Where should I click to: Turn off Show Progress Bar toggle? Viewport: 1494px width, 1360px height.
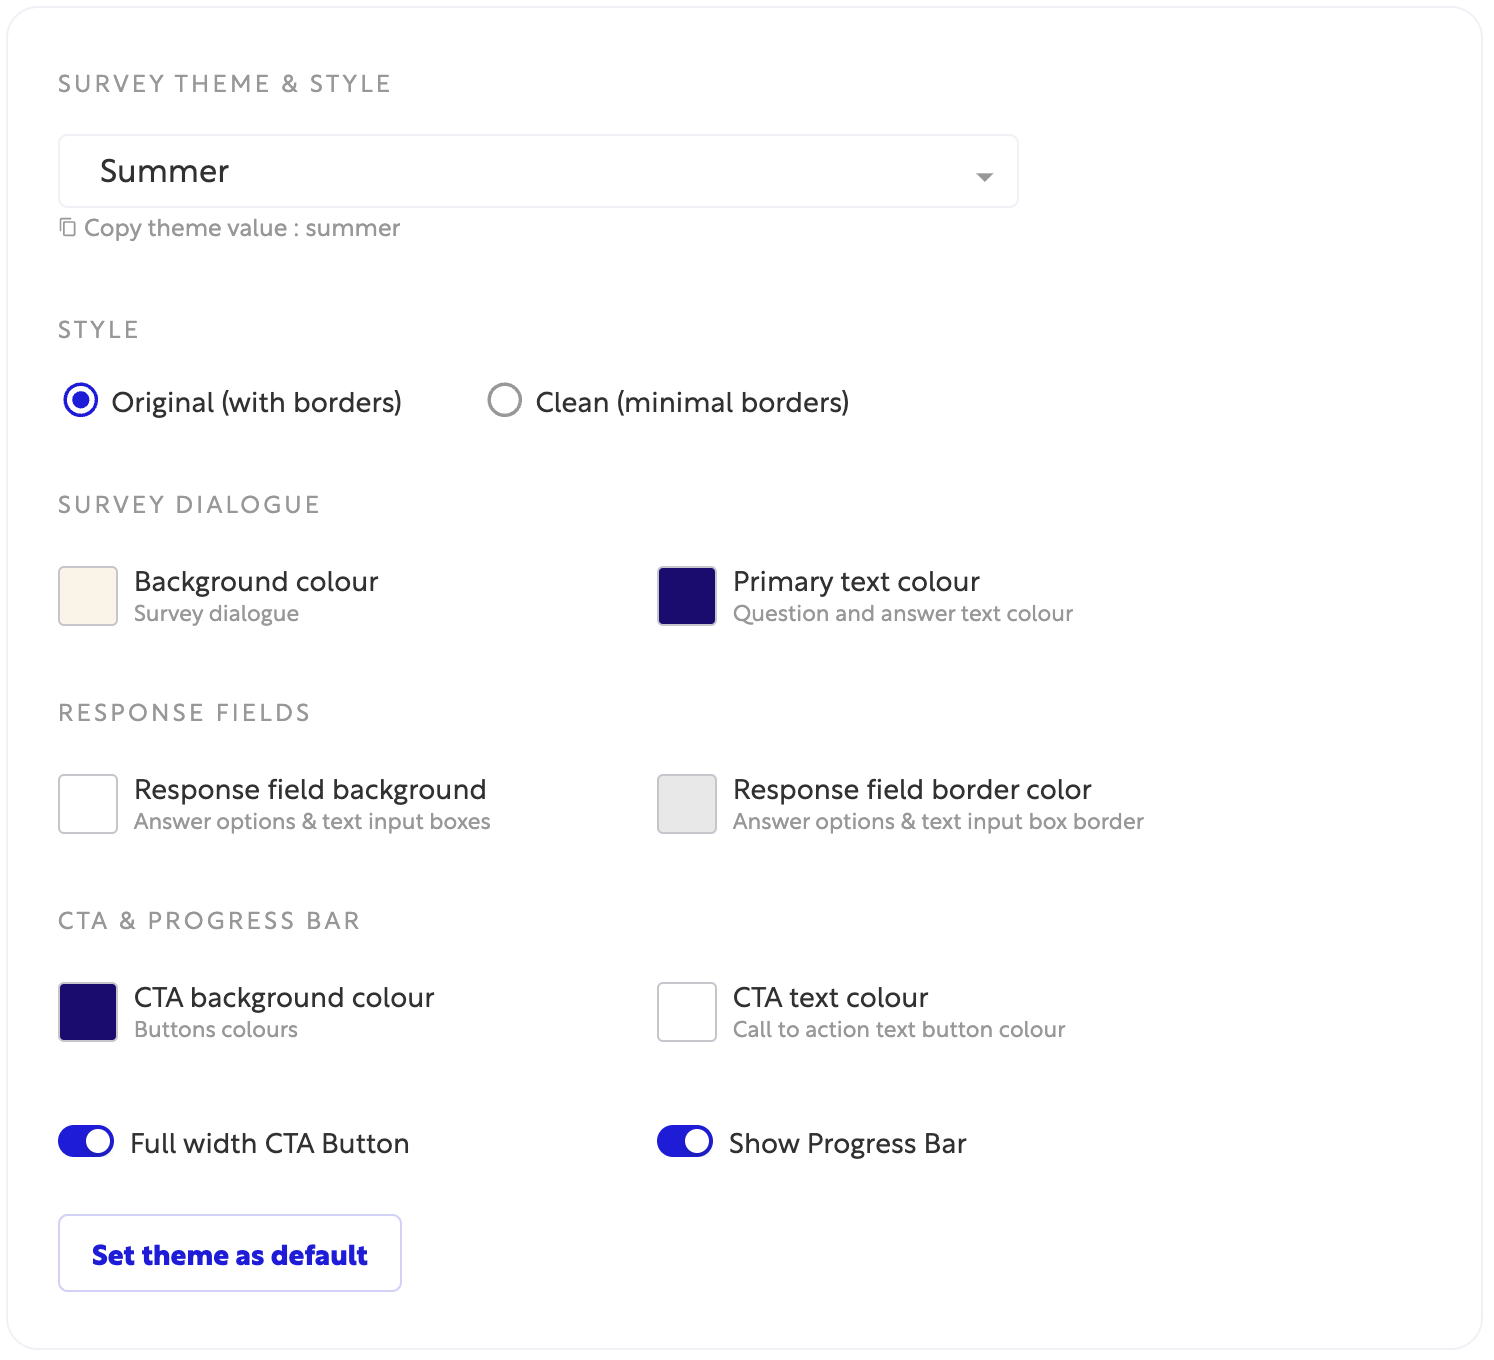coord(685,1142)
